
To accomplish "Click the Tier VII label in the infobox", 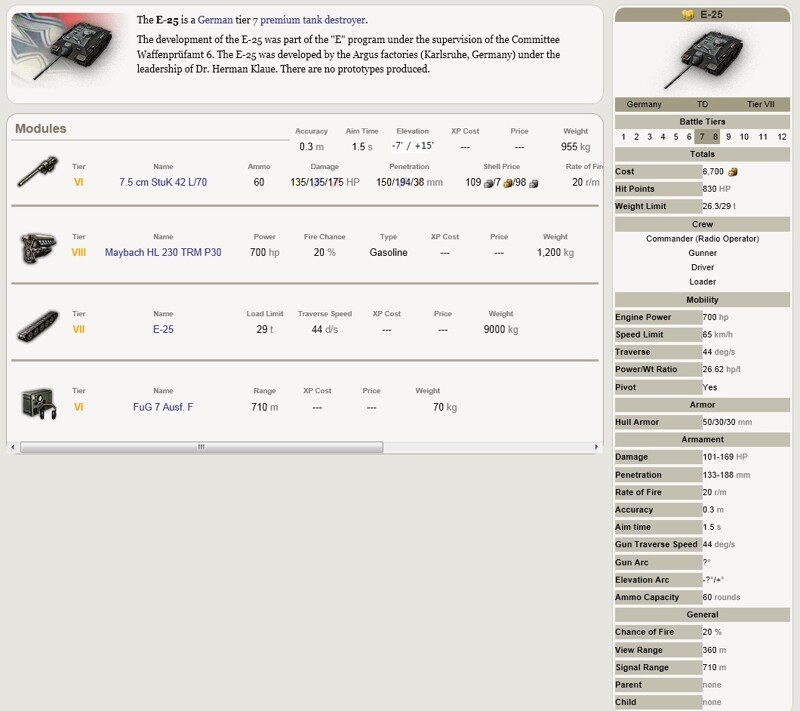I will [761, 104].
